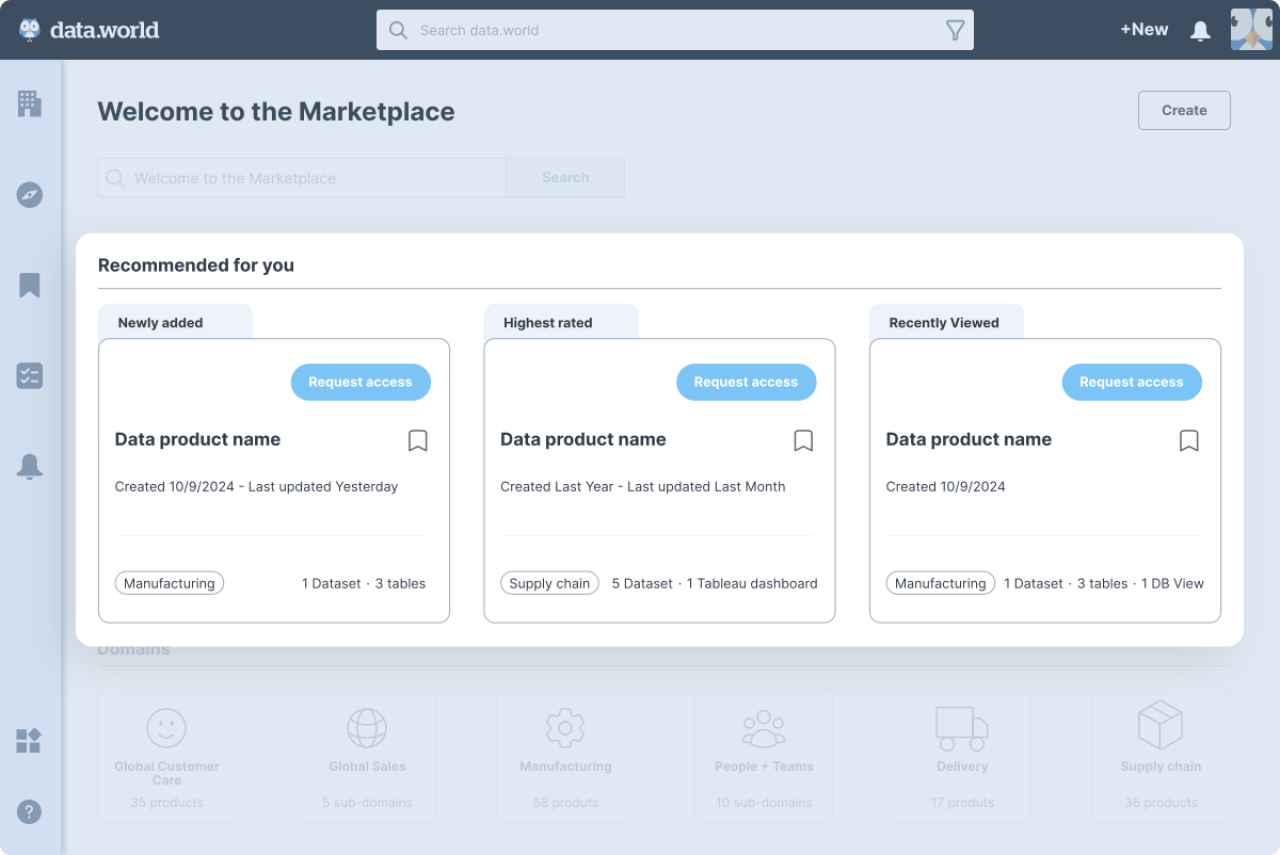Screen dimensions: 1280x855
Task: Select the Global Customer Care smiley icon
Action: [x=167, y=728]
